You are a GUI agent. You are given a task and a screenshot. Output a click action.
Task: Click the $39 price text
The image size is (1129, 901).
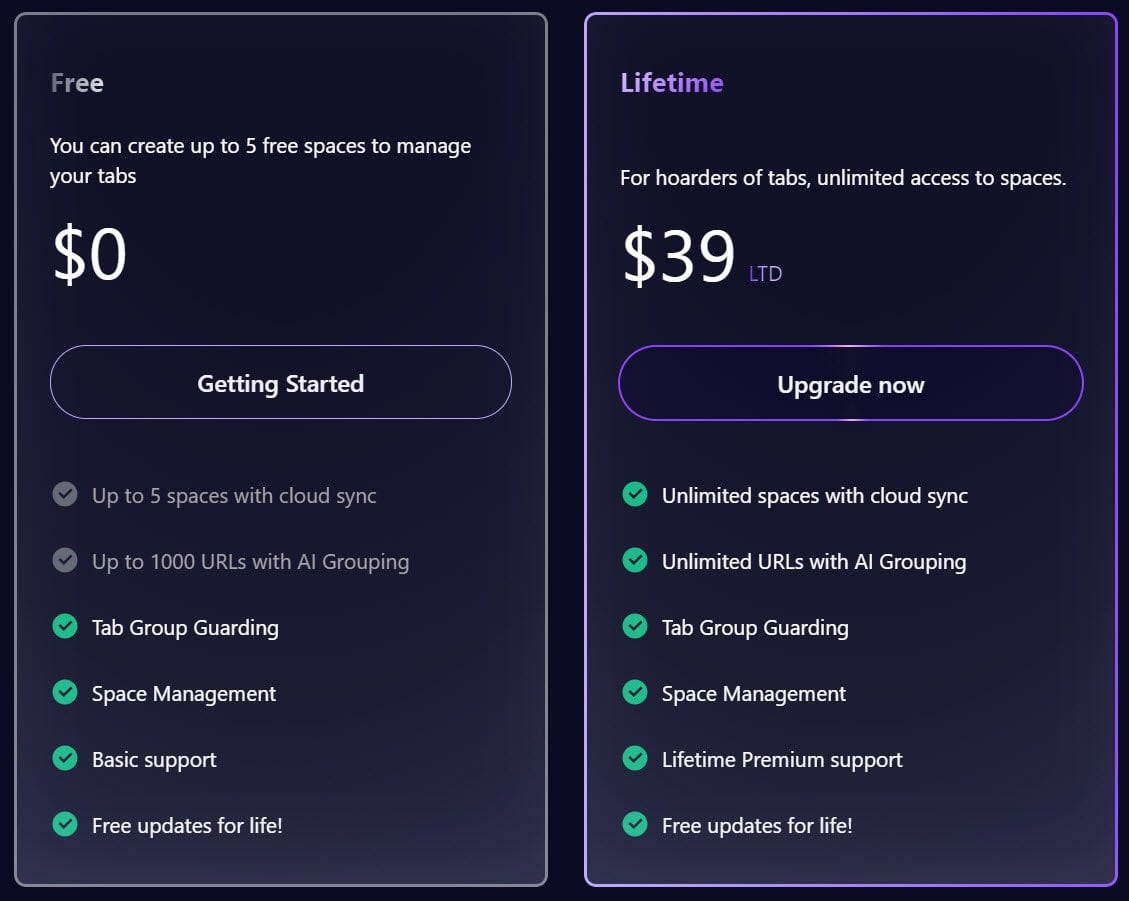[676, 253]
